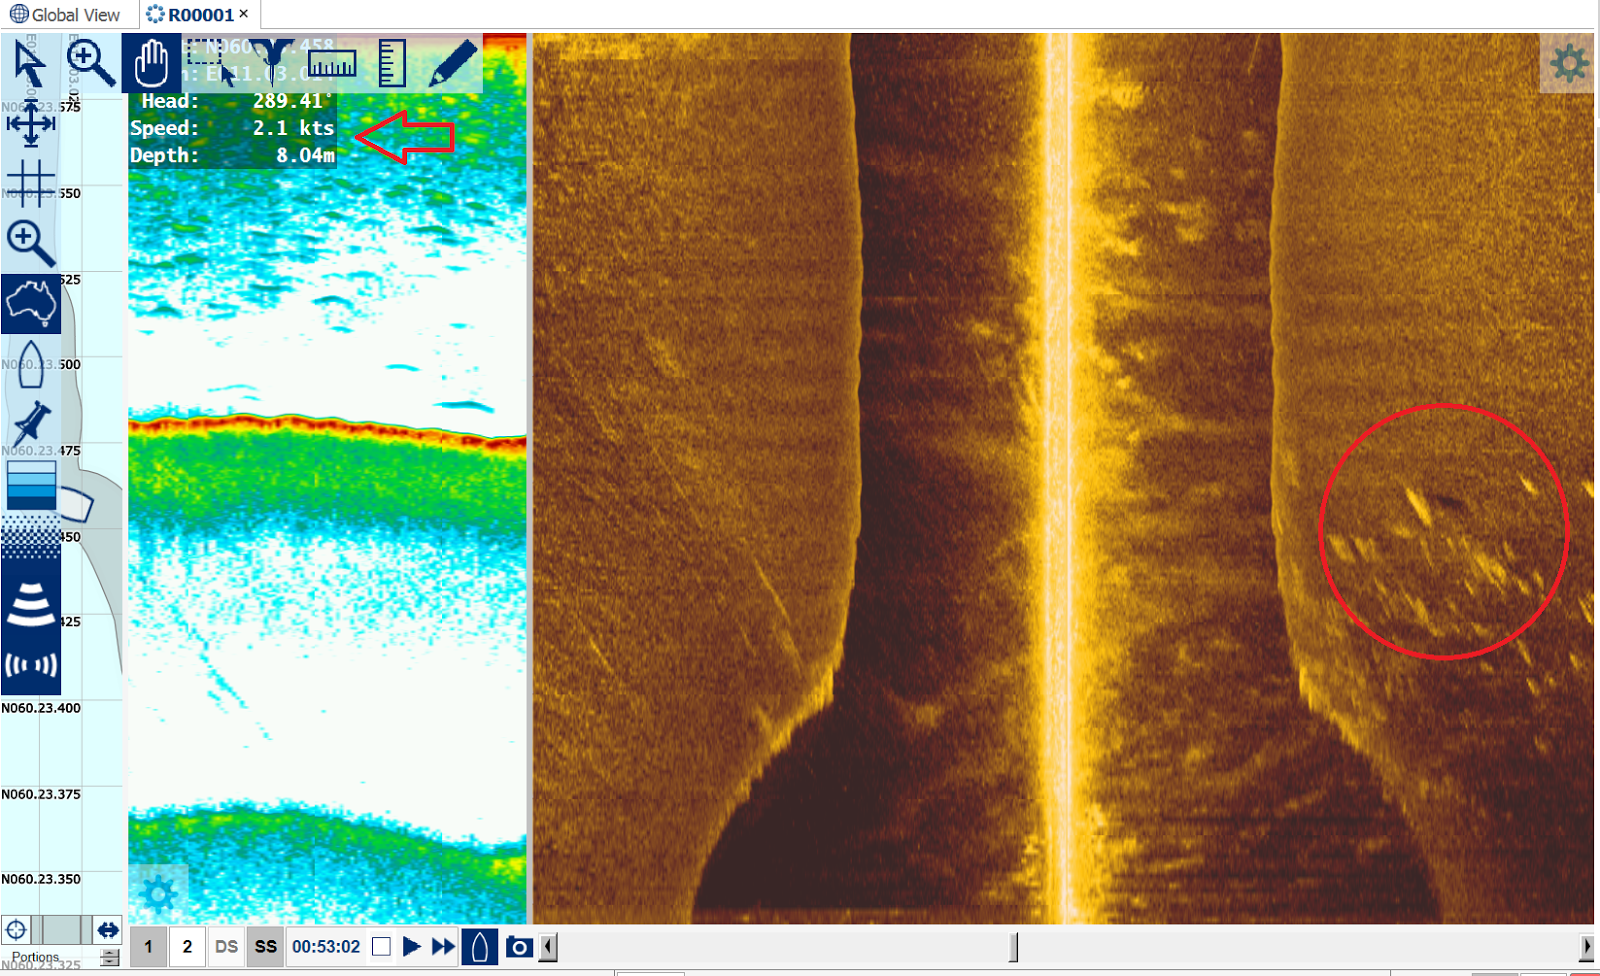Click the Depth 8.04m readout

point(232,155)
